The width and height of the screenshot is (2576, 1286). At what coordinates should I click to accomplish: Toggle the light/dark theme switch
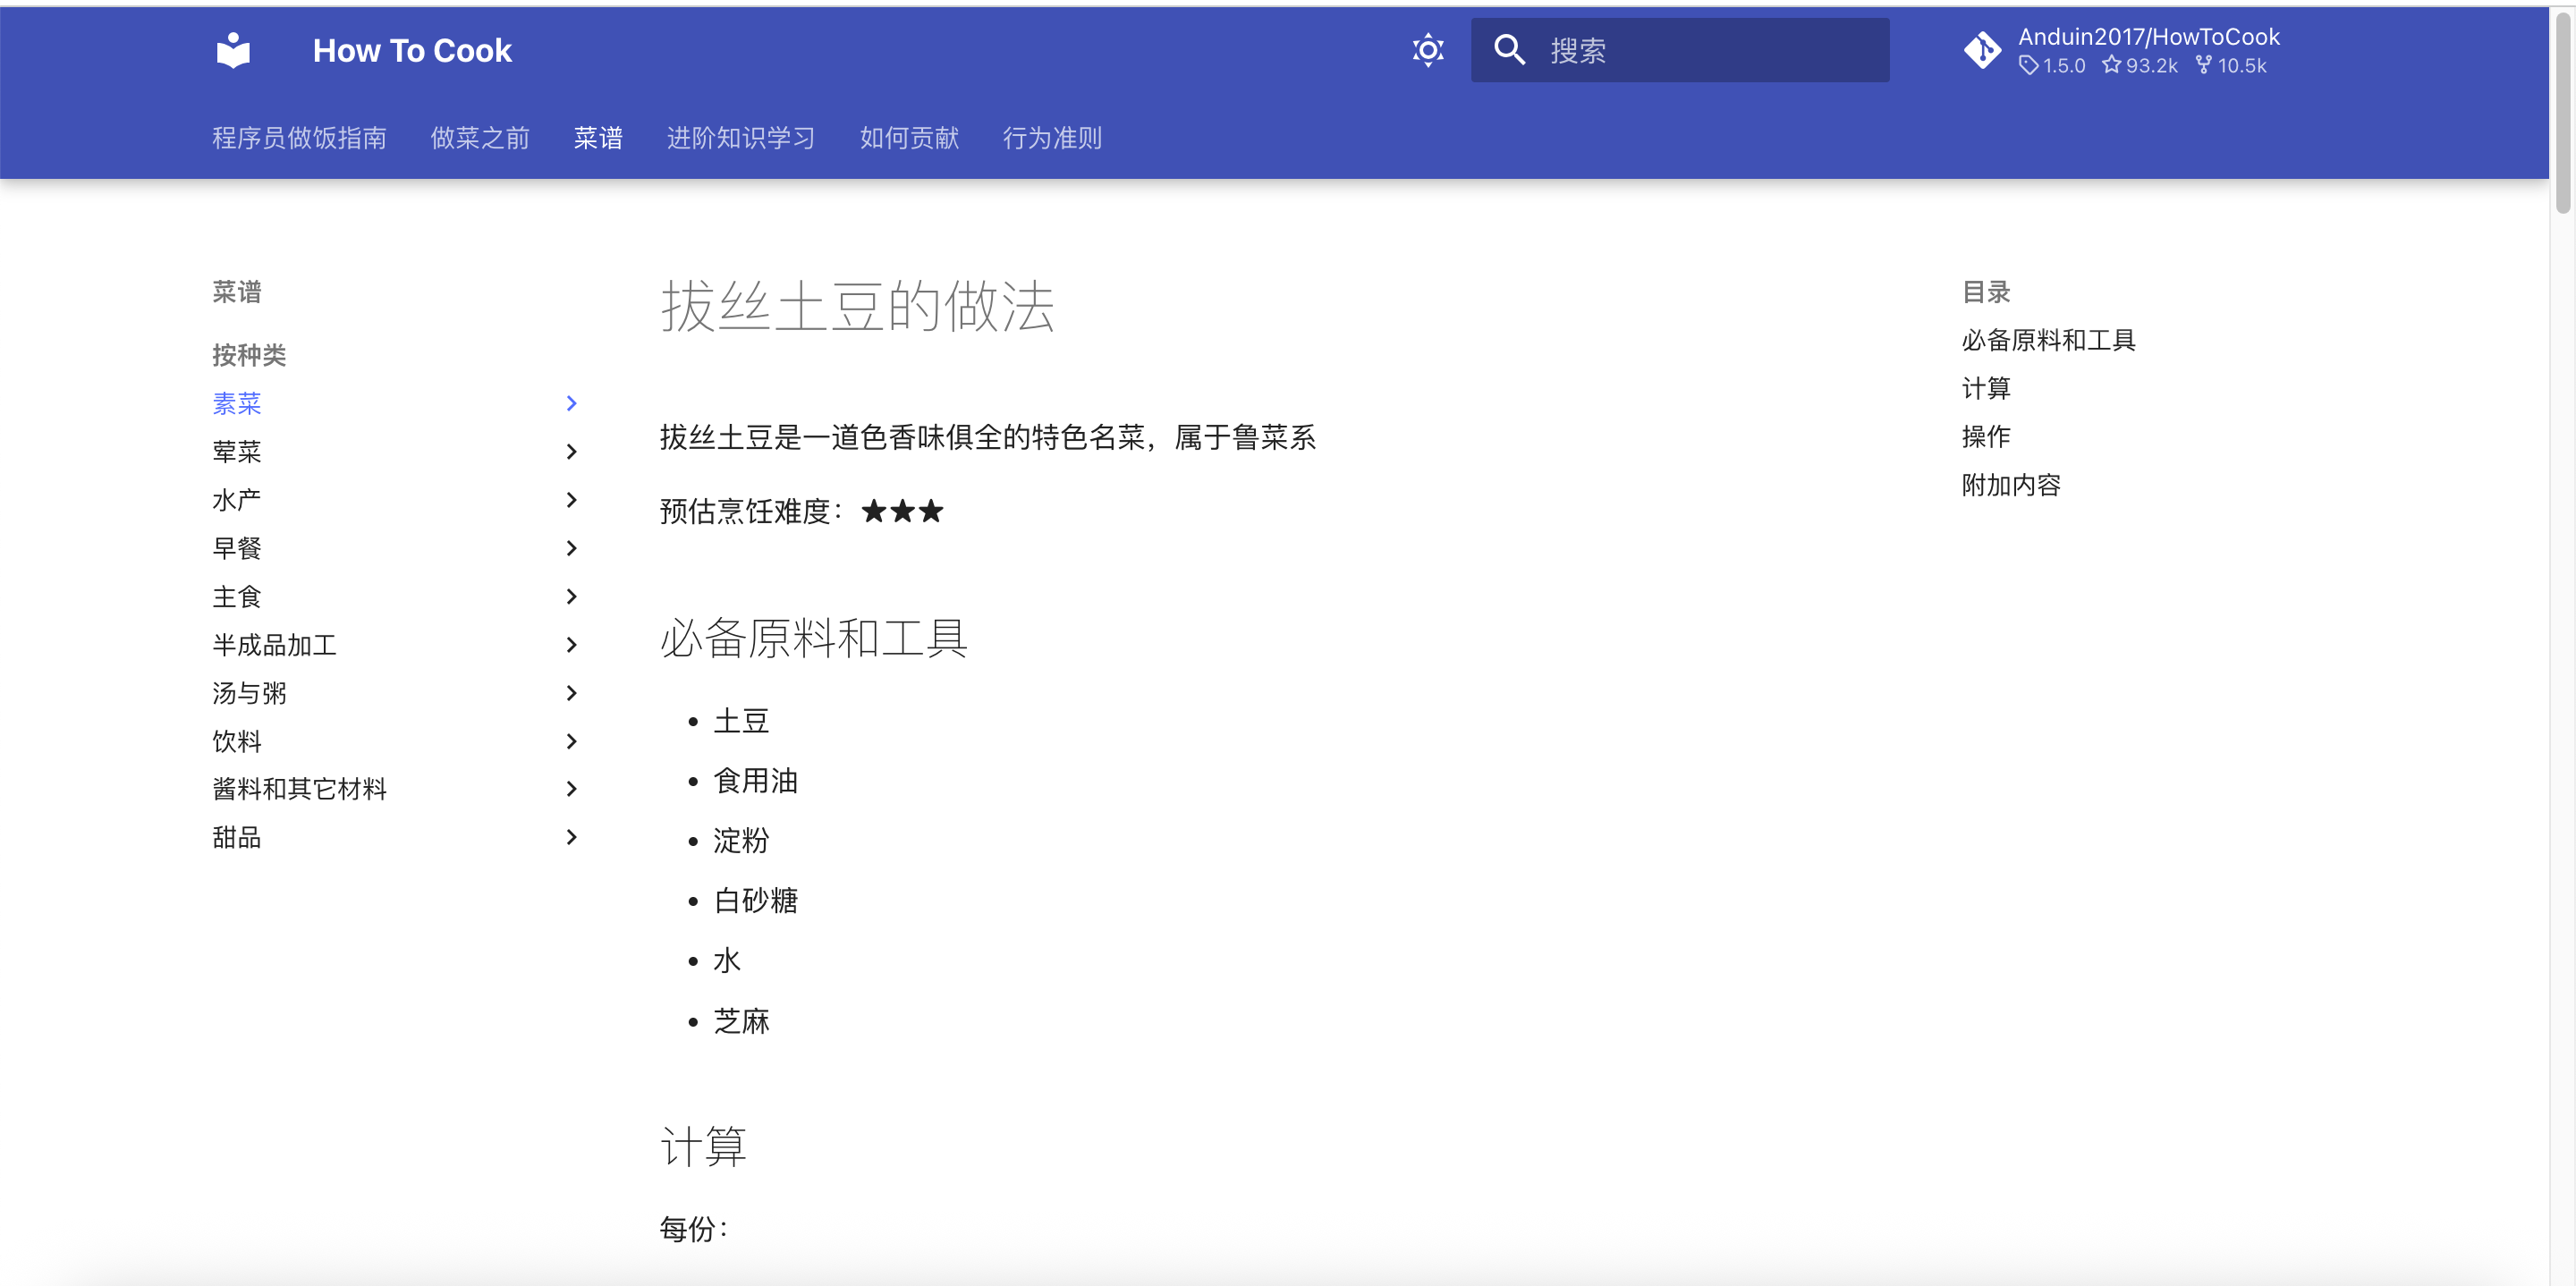(1427, 50)
